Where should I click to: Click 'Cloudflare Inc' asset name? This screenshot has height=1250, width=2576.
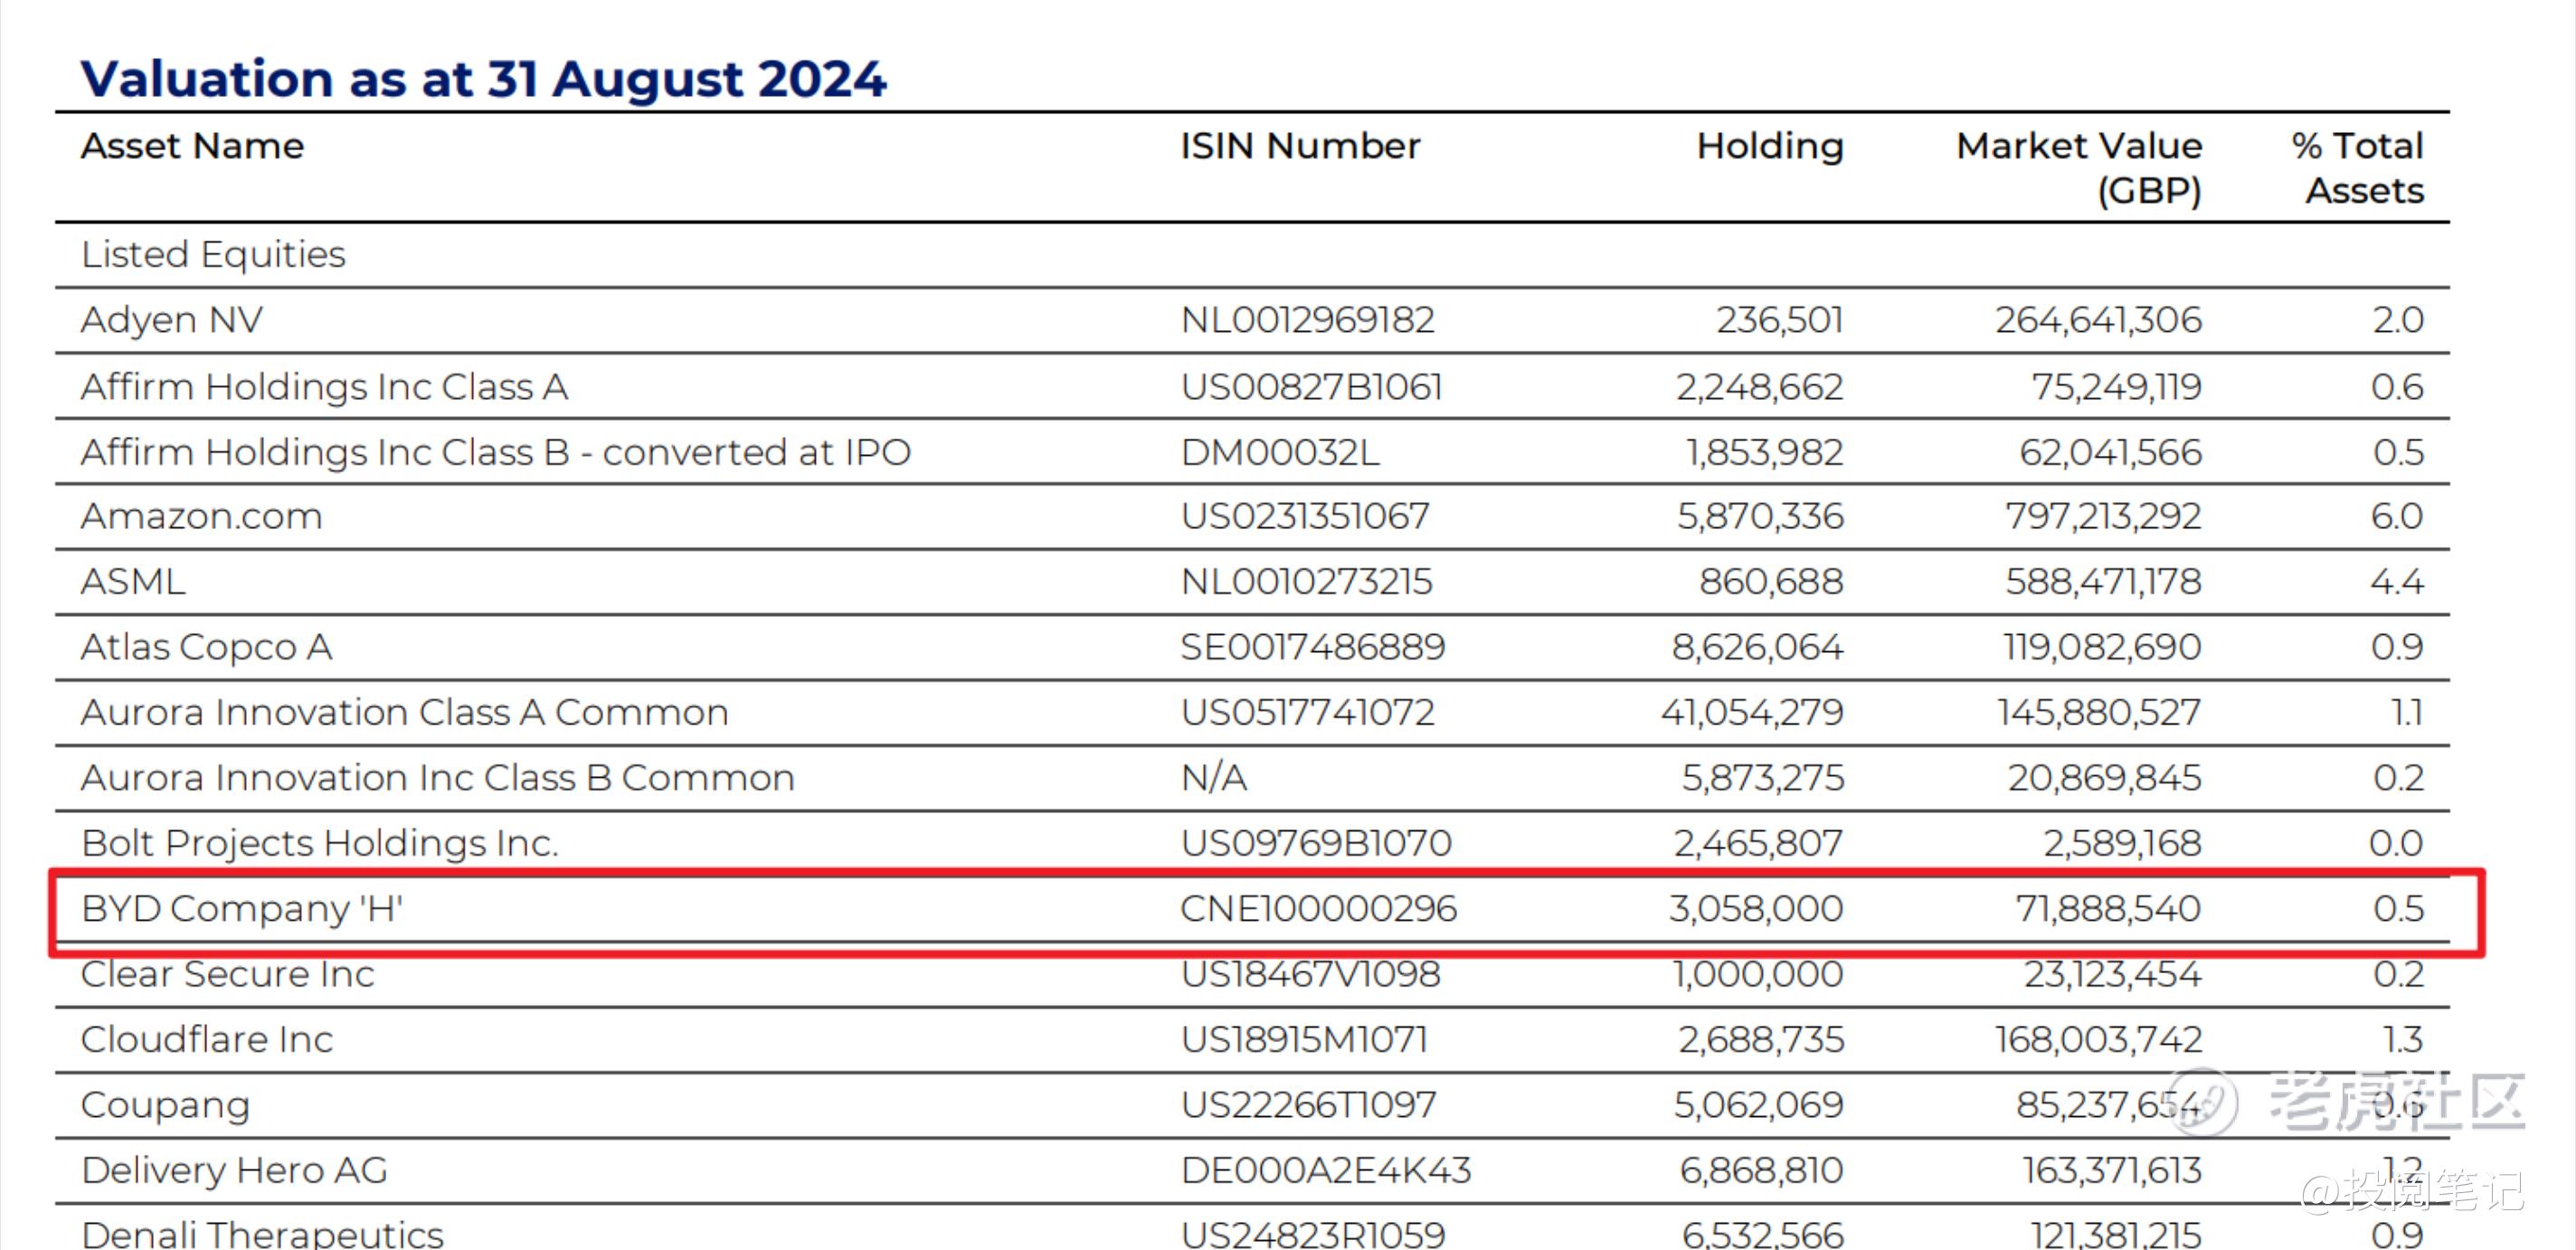pyautogui.click(x=207, y=1040)
